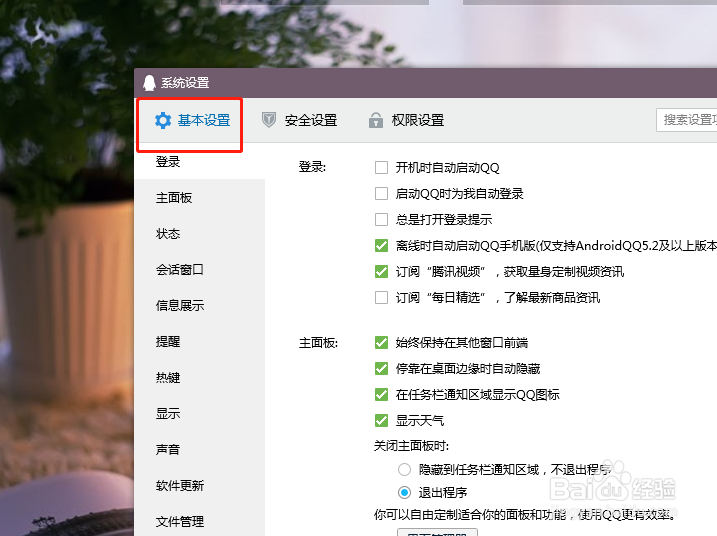Click the 系统设置 window title text

pyautogui.click(x=185, y=83)
